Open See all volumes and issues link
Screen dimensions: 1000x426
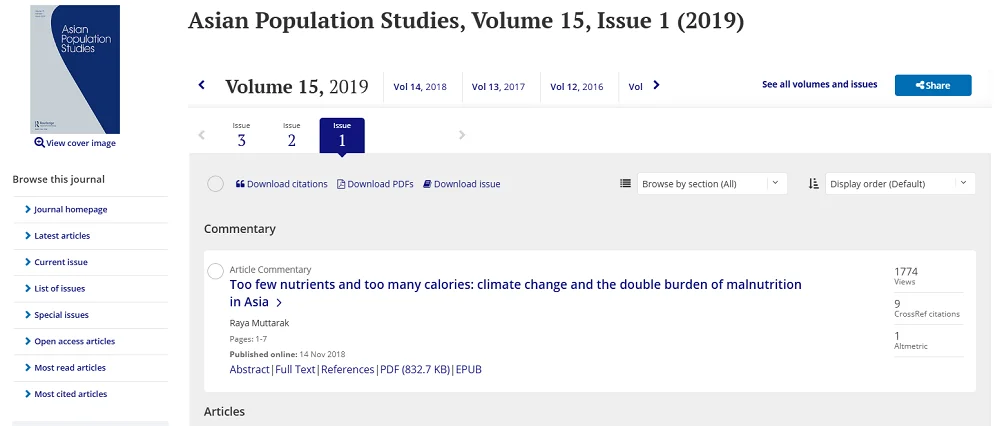click(x=819, y=85)
